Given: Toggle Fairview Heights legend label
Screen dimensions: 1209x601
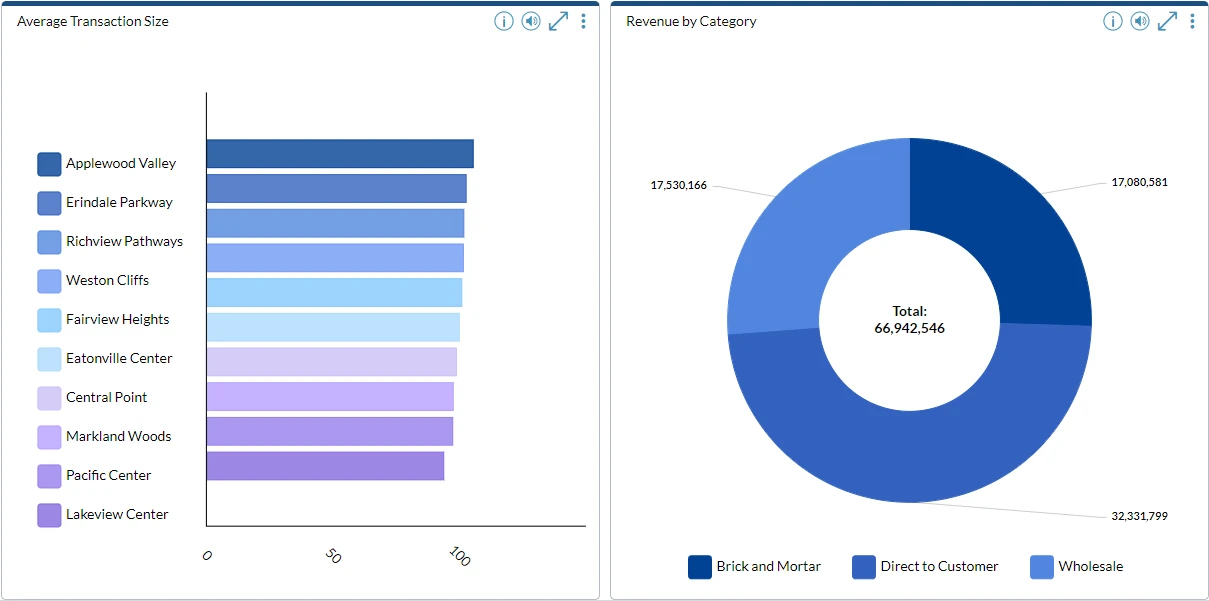Looking at the screenshot, I should 118,319.
